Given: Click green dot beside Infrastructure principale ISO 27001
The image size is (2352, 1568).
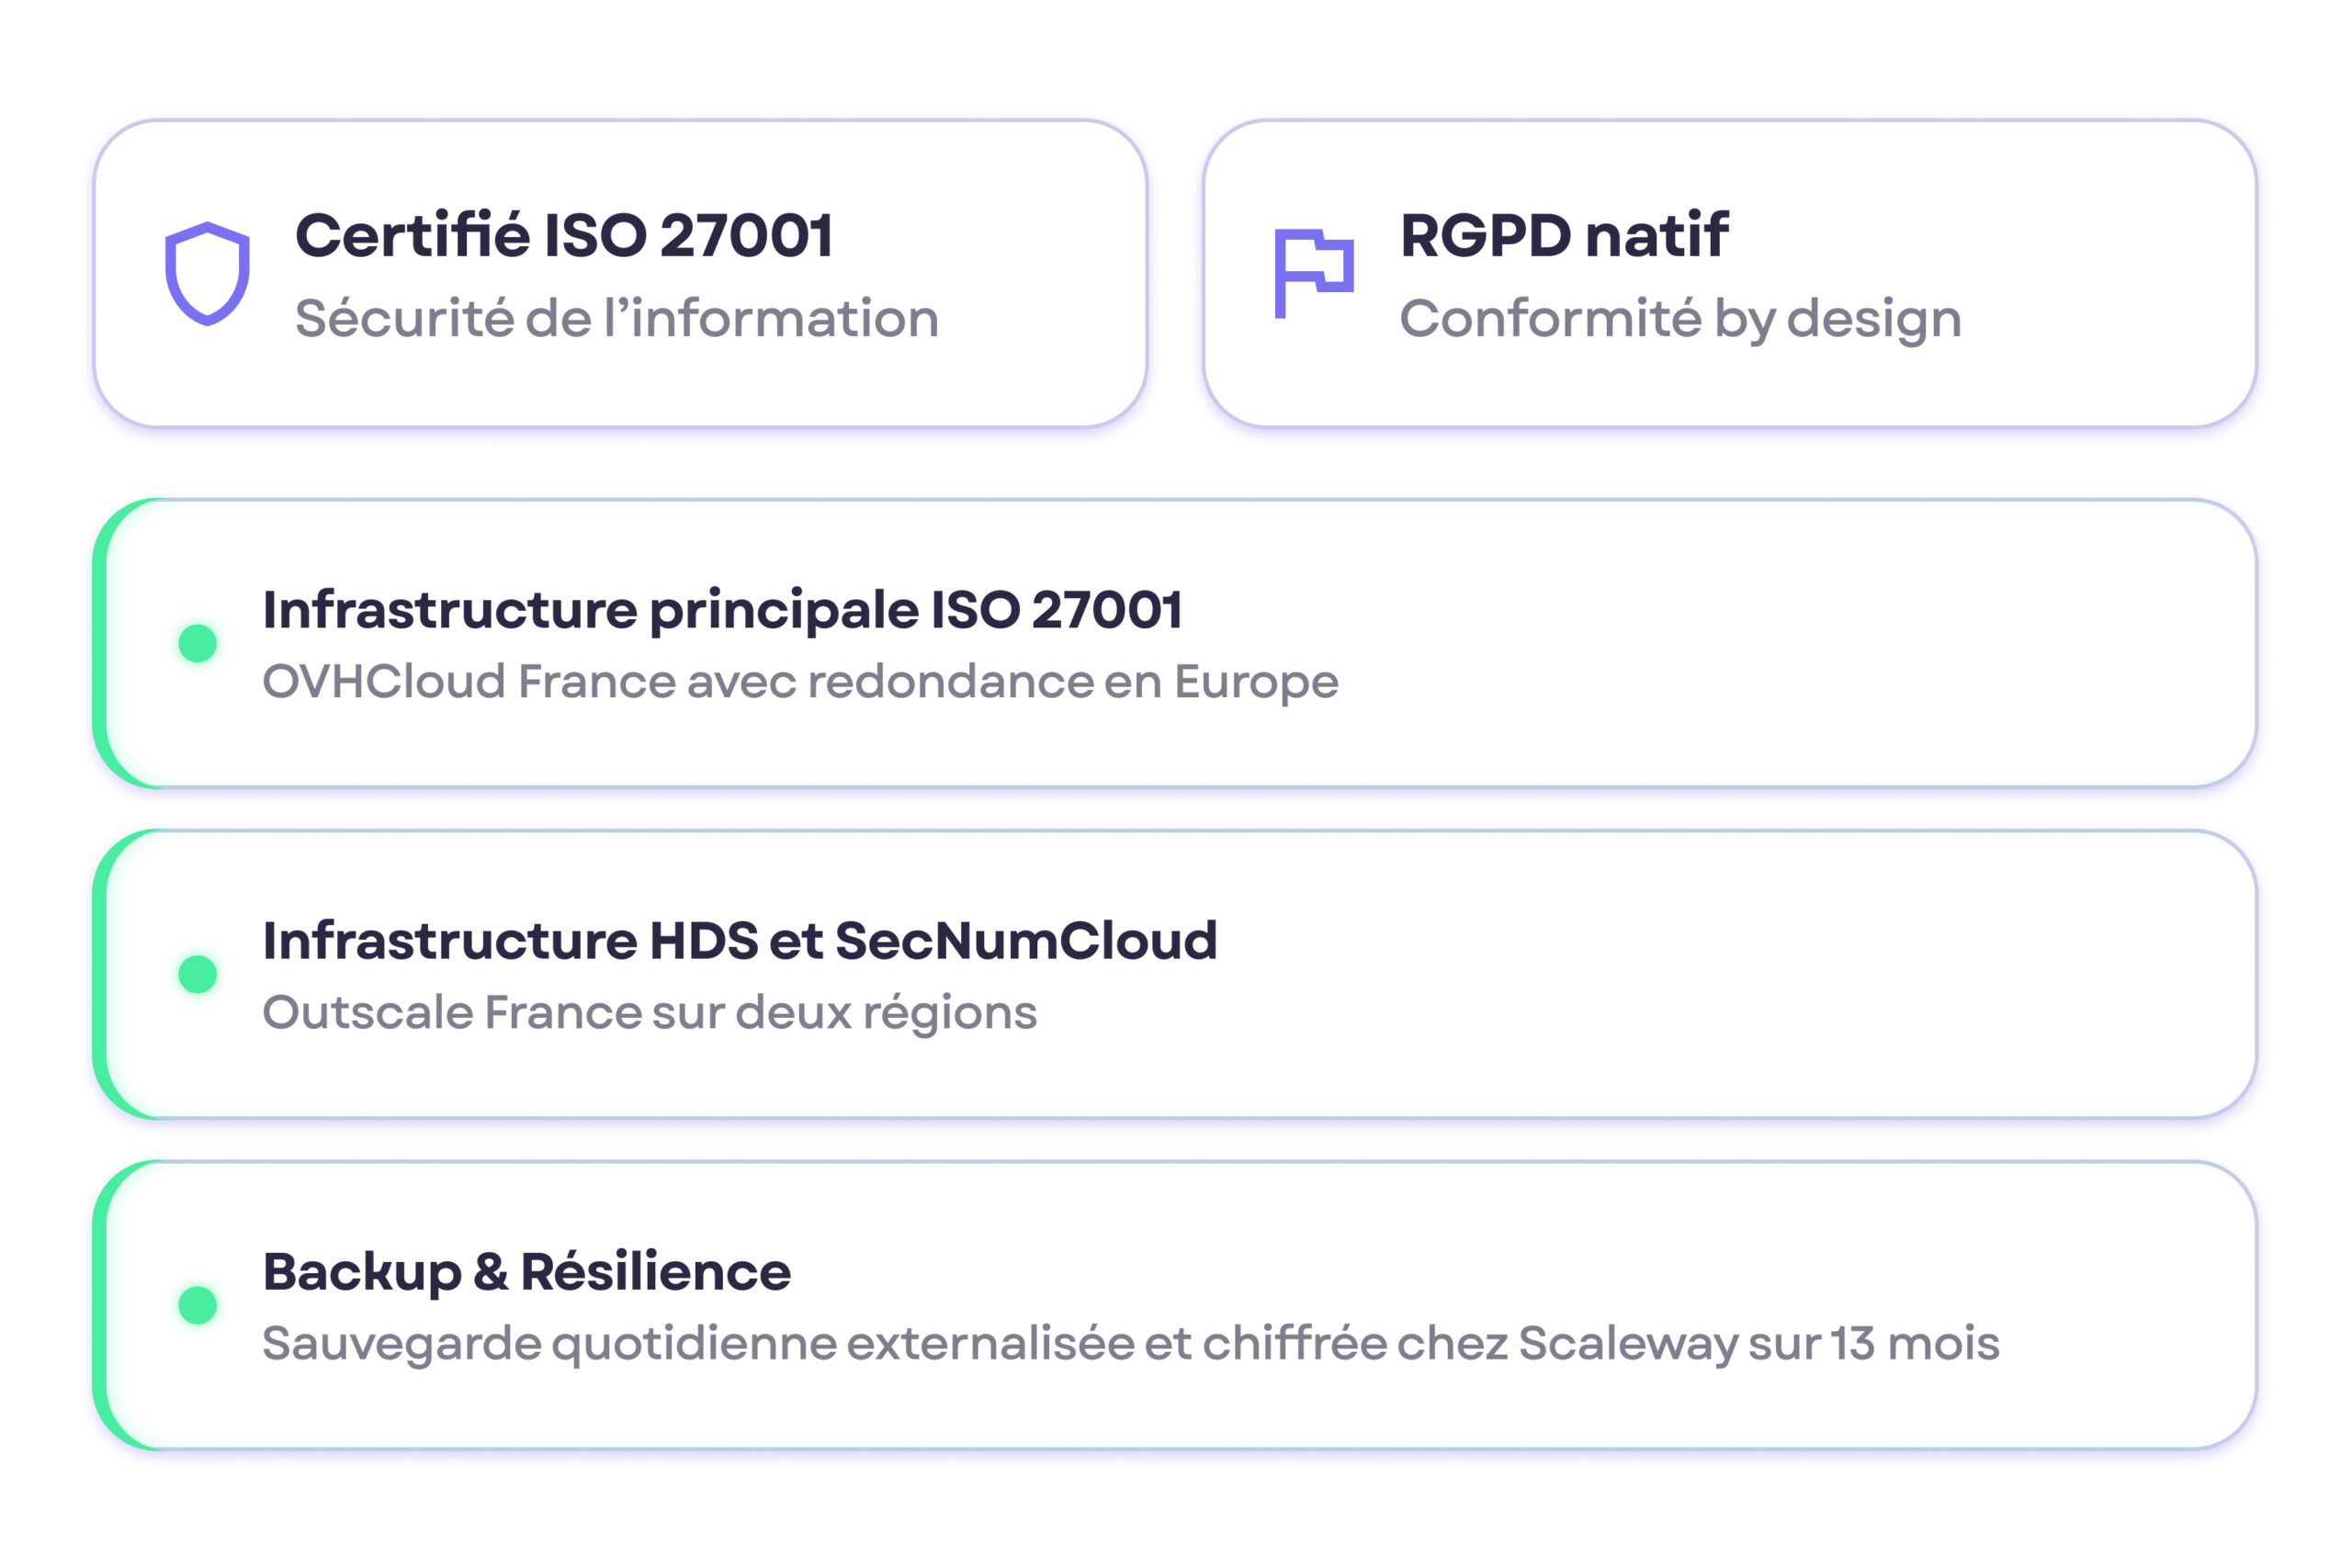Looking at the screenshot, I should coord(198,643).
